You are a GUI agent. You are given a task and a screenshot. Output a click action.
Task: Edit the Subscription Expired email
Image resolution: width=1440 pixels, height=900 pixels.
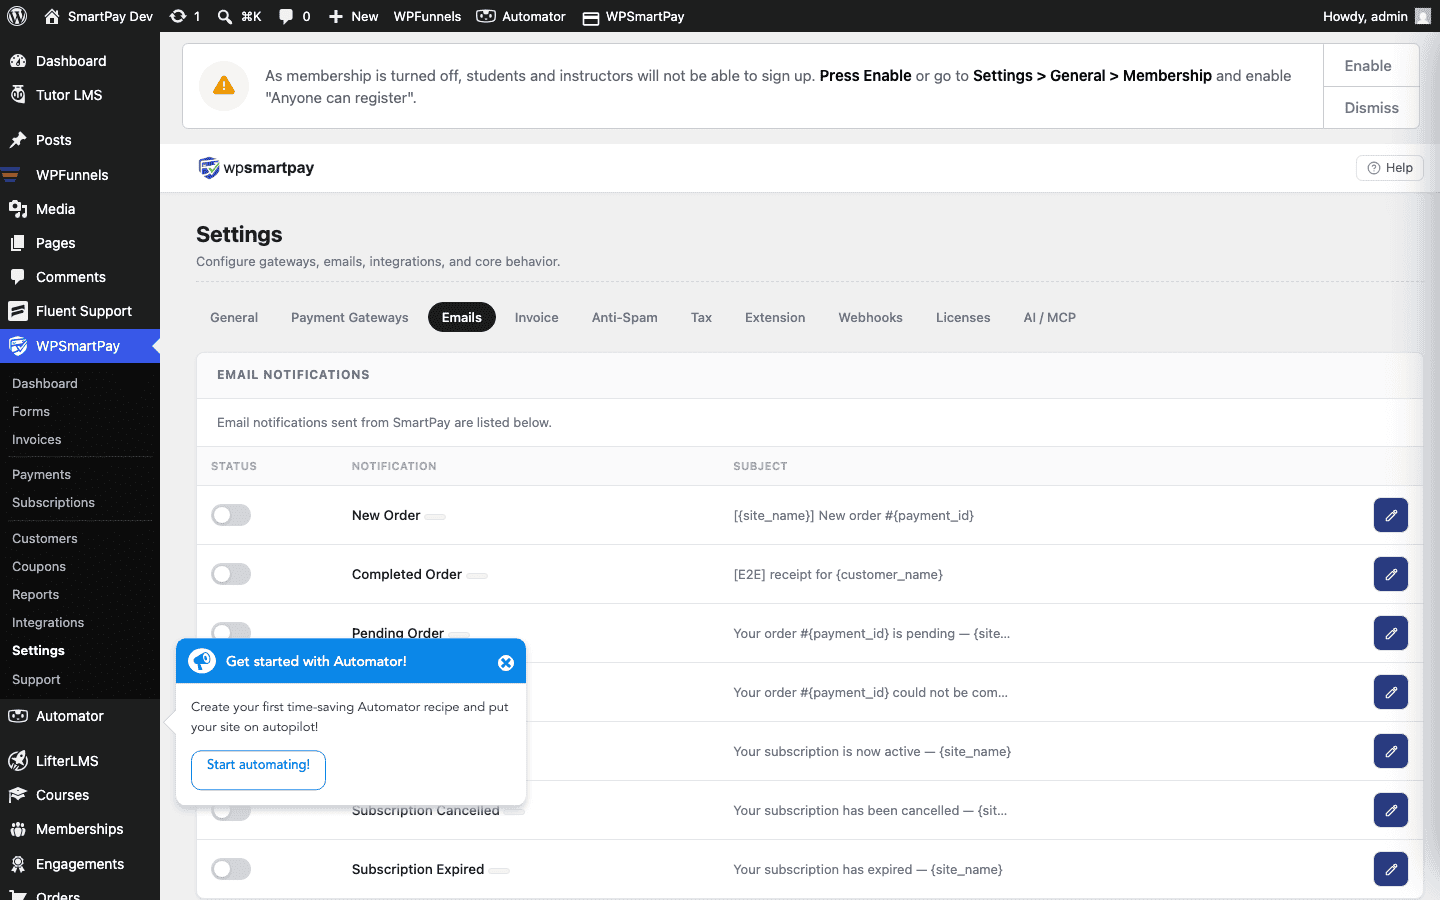coord(1391,869)
